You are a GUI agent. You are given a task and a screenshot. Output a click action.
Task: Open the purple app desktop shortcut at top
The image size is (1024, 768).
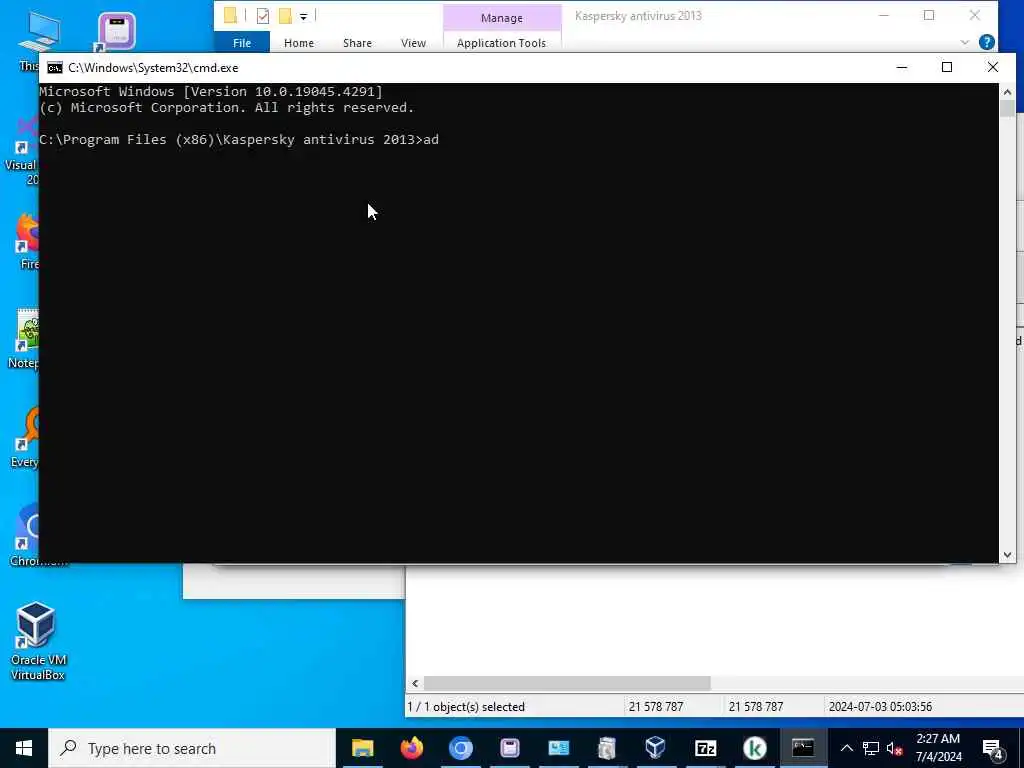click(x=116, y=31)
